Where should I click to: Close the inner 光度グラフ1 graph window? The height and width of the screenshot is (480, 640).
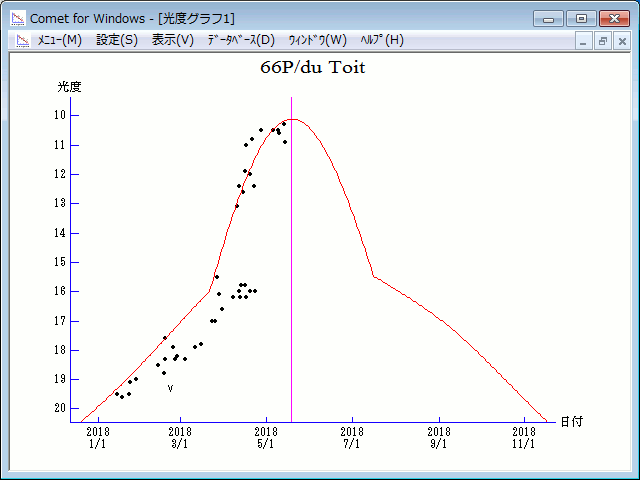pos(621,41)
